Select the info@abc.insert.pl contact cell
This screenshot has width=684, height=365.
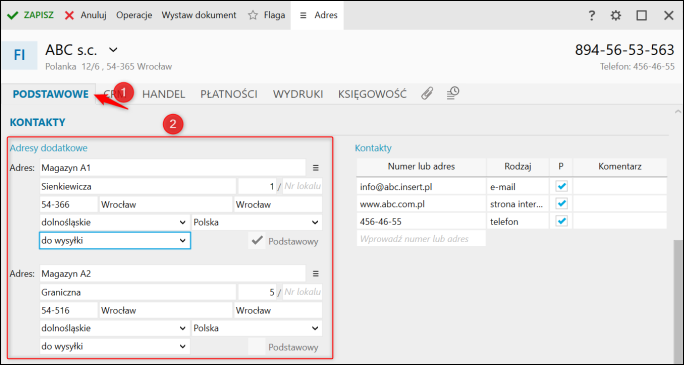point(421,187)
